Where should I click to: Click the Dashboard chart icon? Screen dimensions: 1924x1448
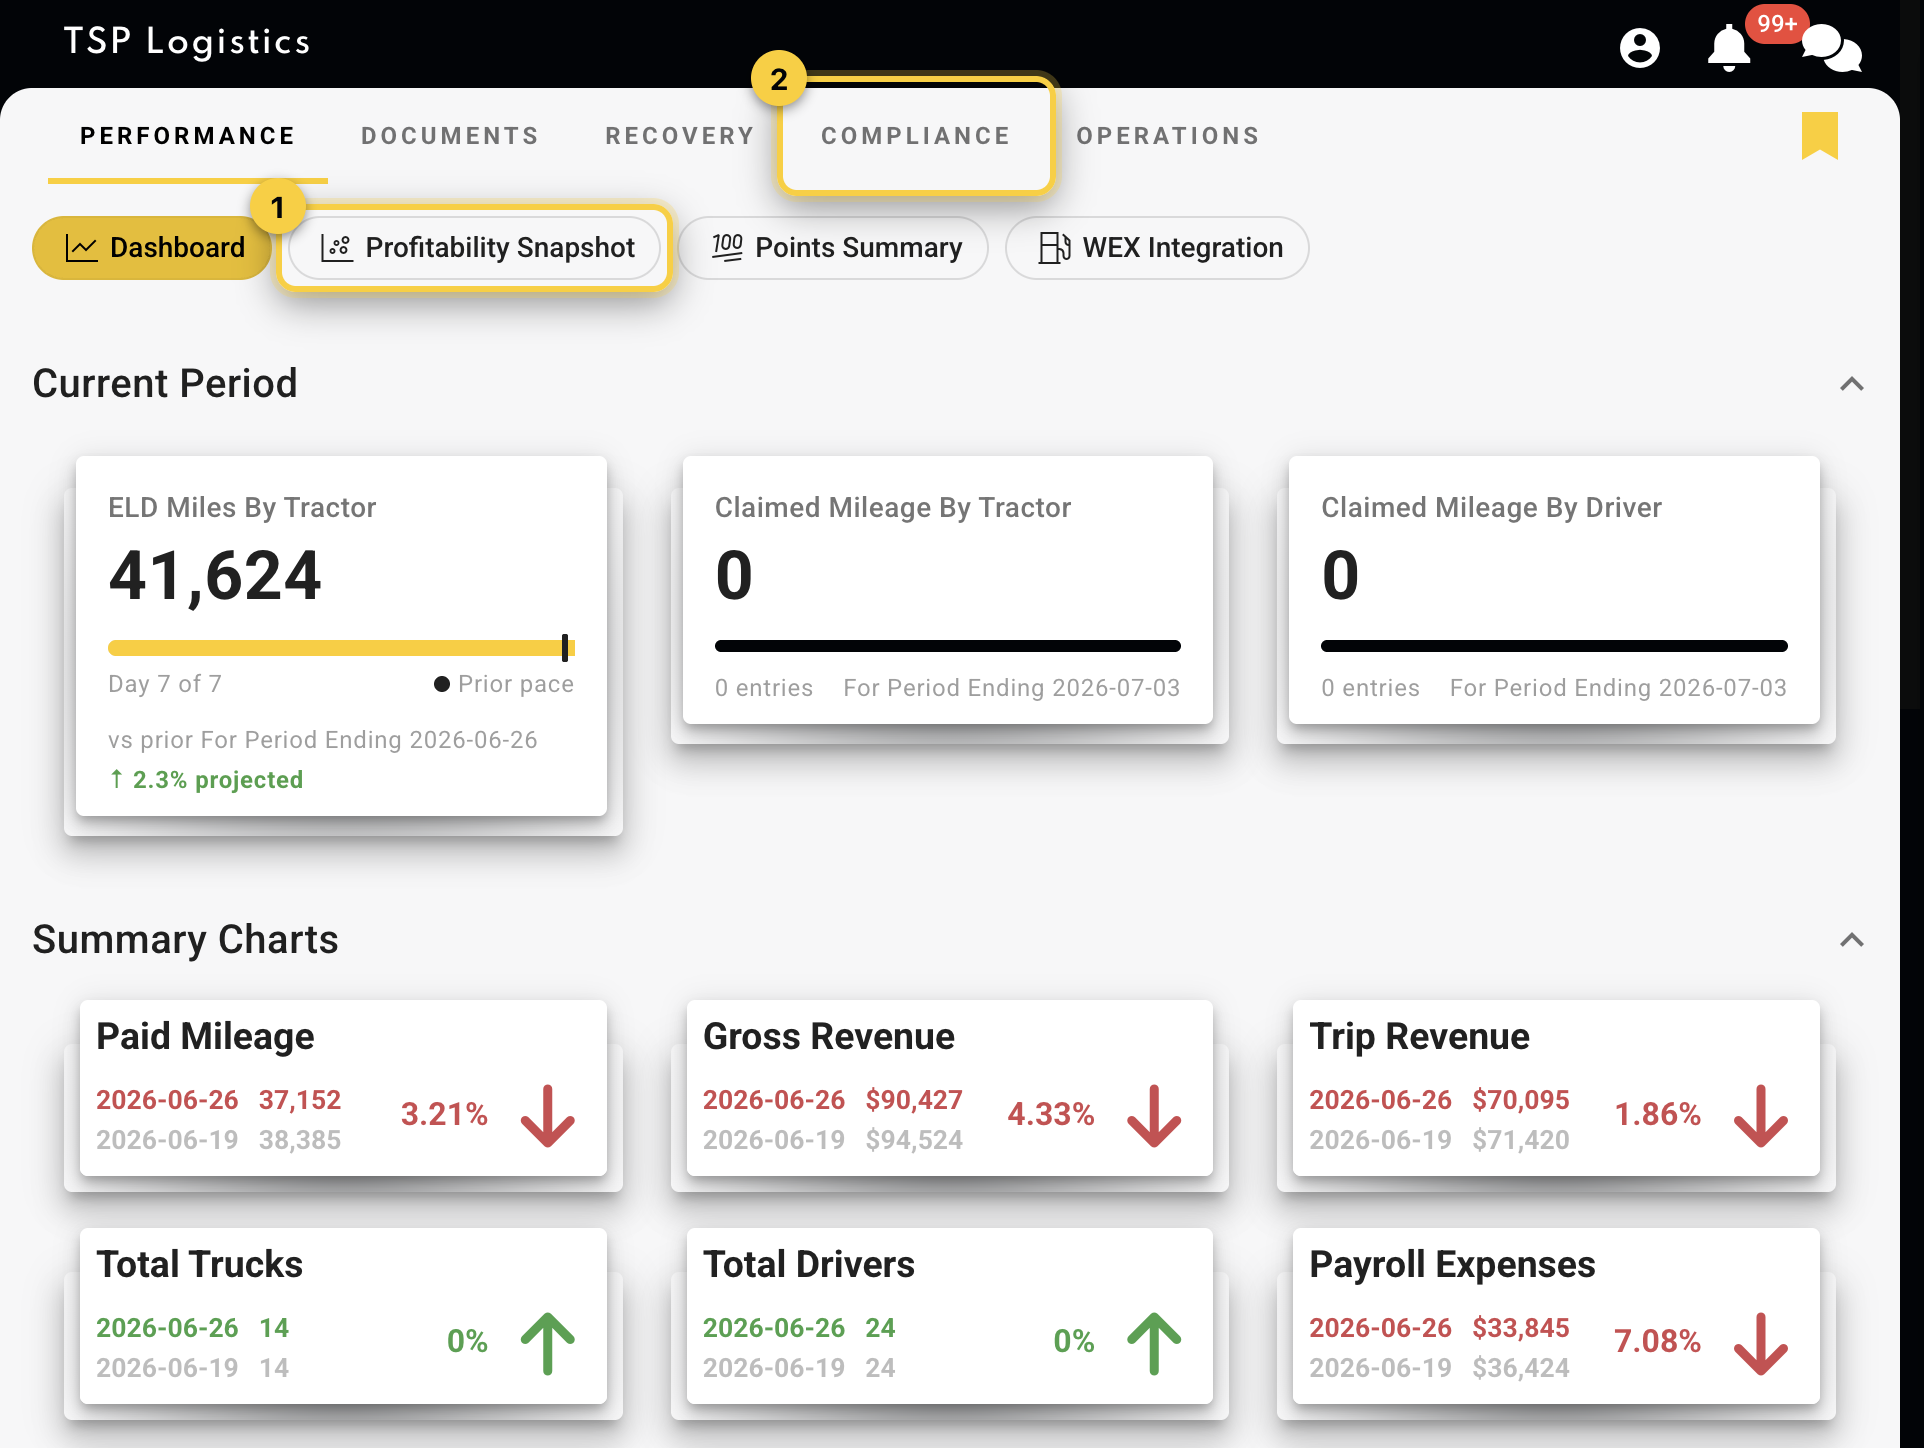[81, 248]
